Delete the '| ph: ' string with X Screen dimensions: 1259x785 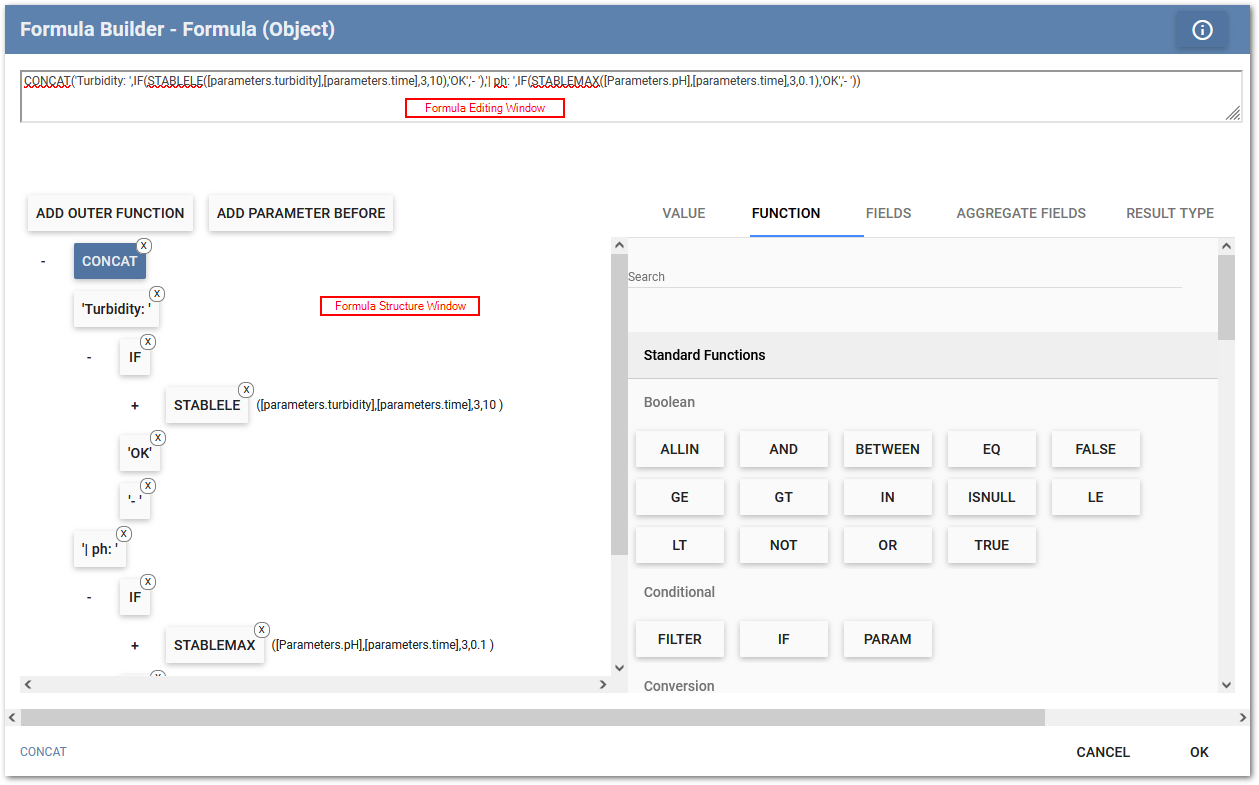[124, 534]
